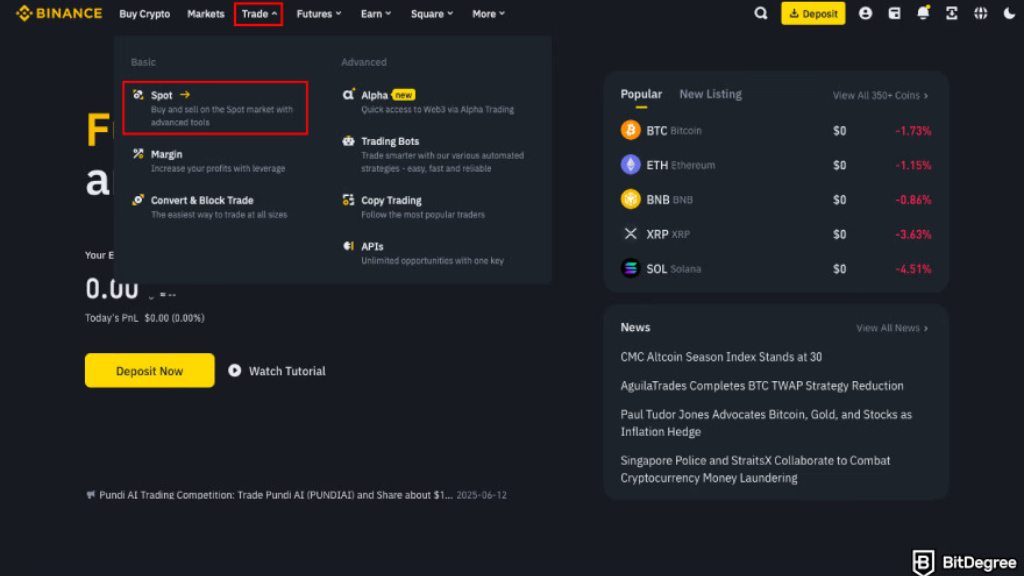Select Spot from Trade menu

215,108
